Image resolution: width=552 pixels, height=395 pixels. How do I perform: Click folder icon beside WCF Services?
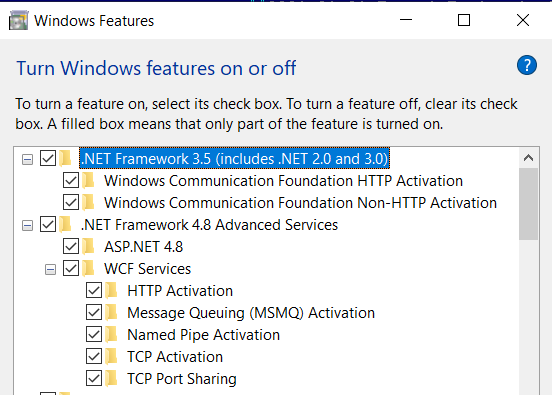(88, 269)
